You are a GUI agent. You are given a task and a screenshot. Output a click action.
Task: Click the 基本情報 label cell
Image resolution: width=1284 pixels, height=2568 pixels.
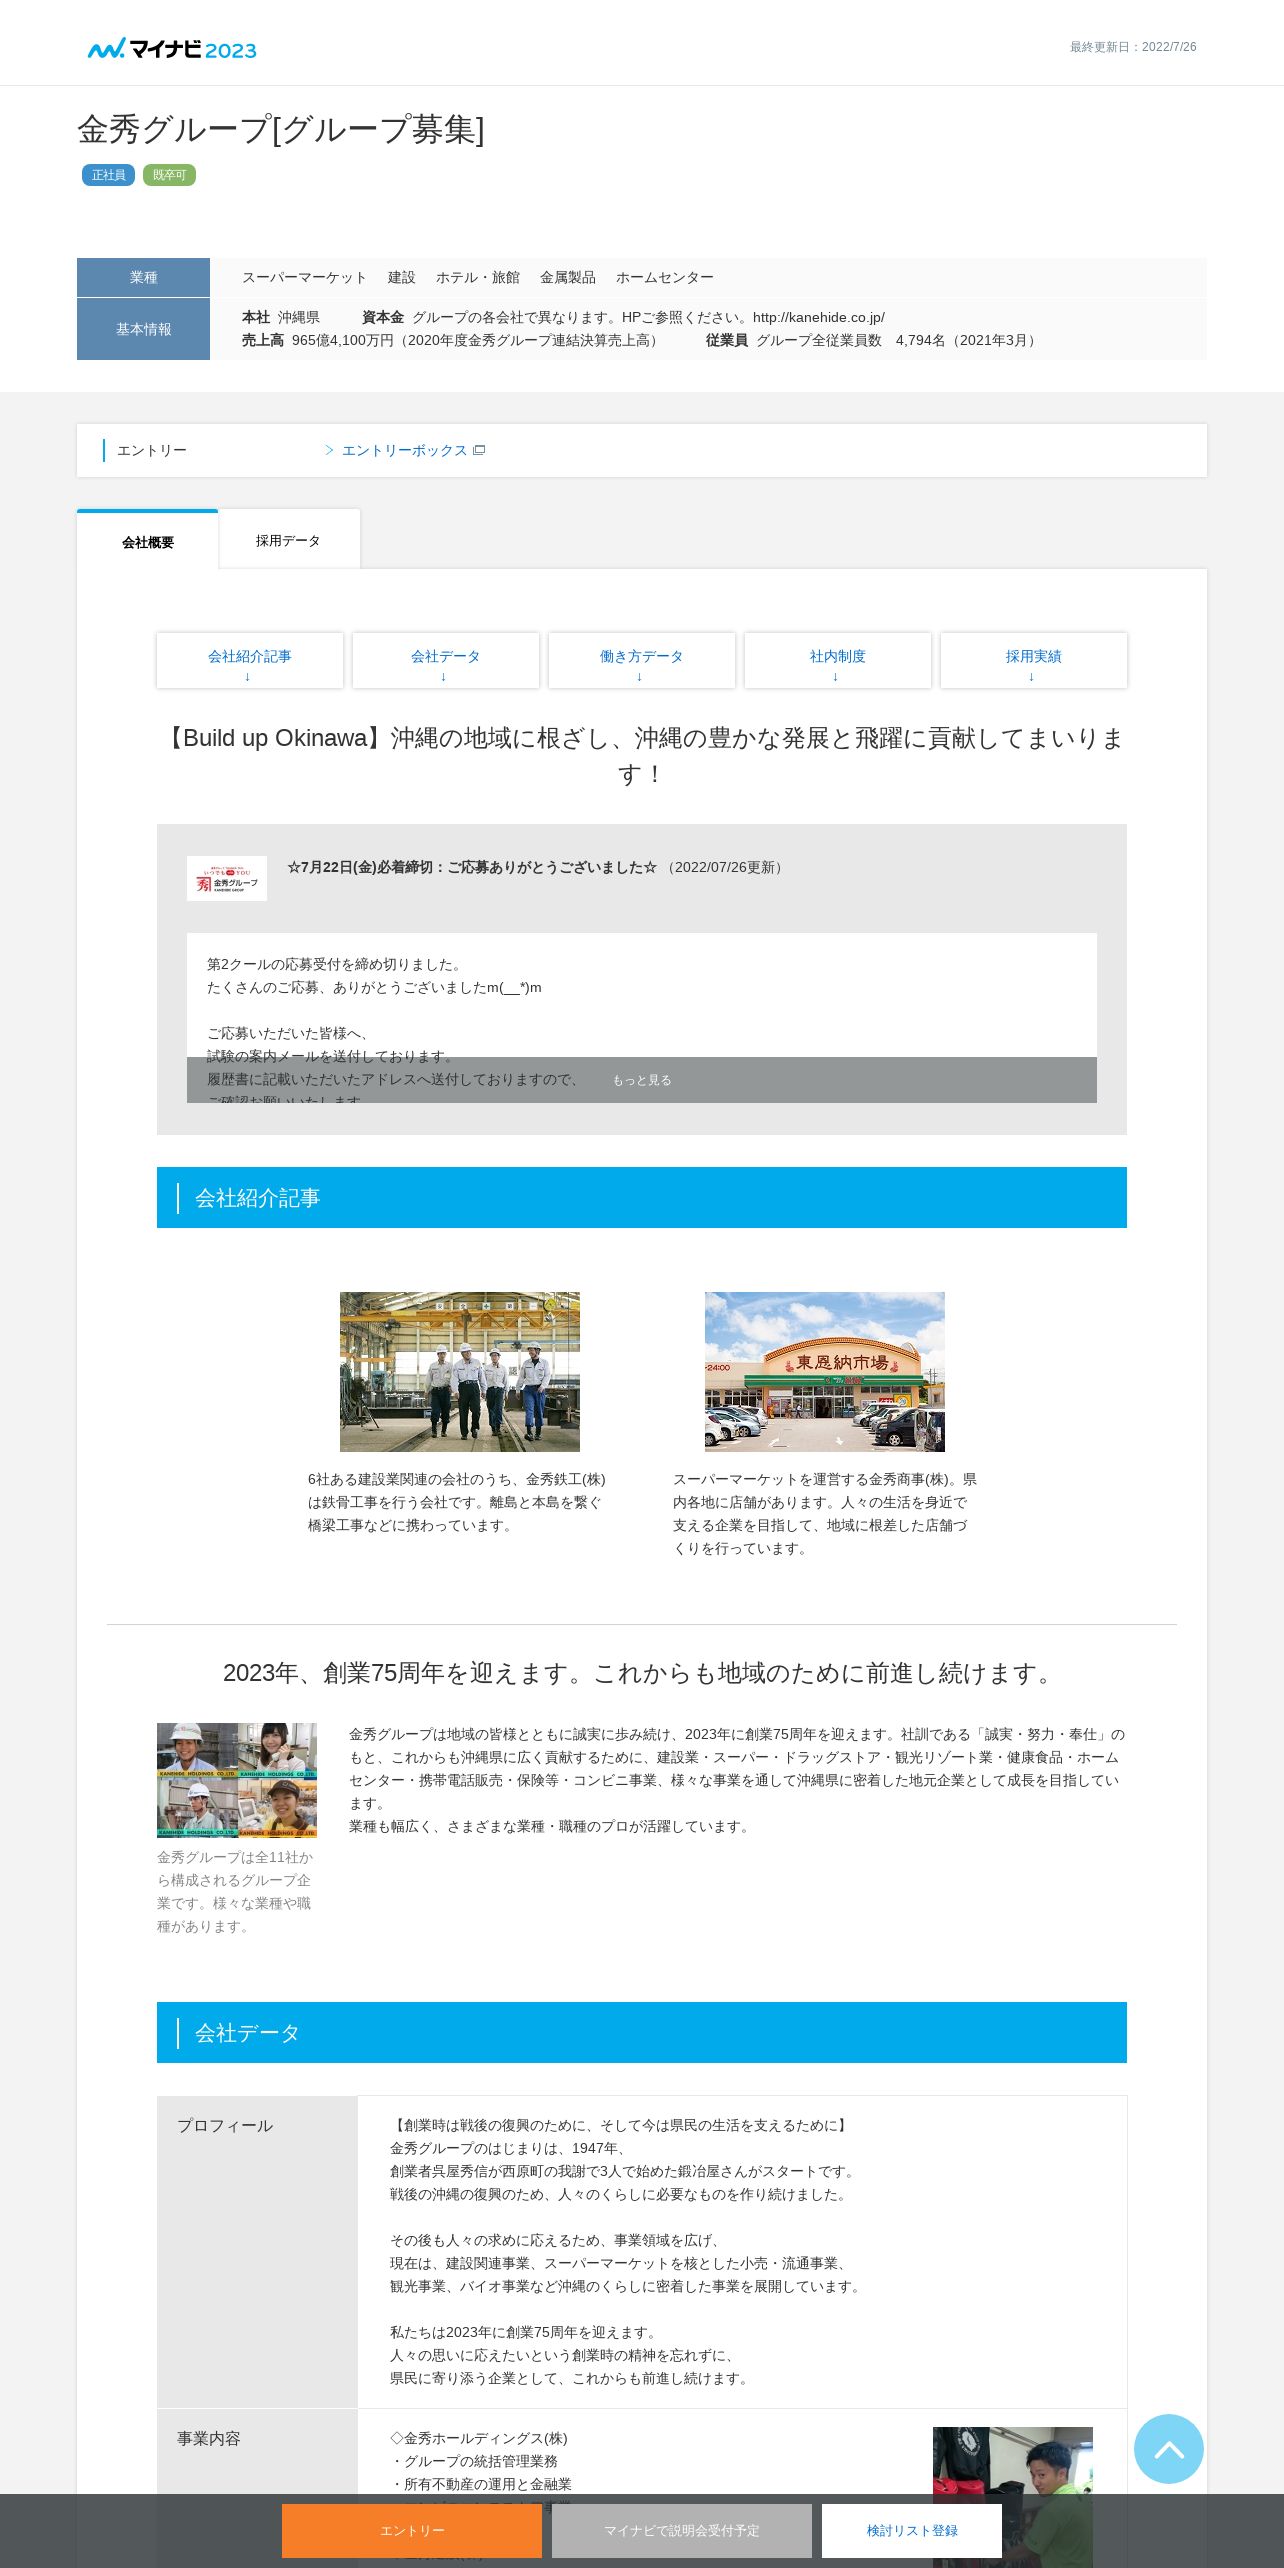coord(143,329)
